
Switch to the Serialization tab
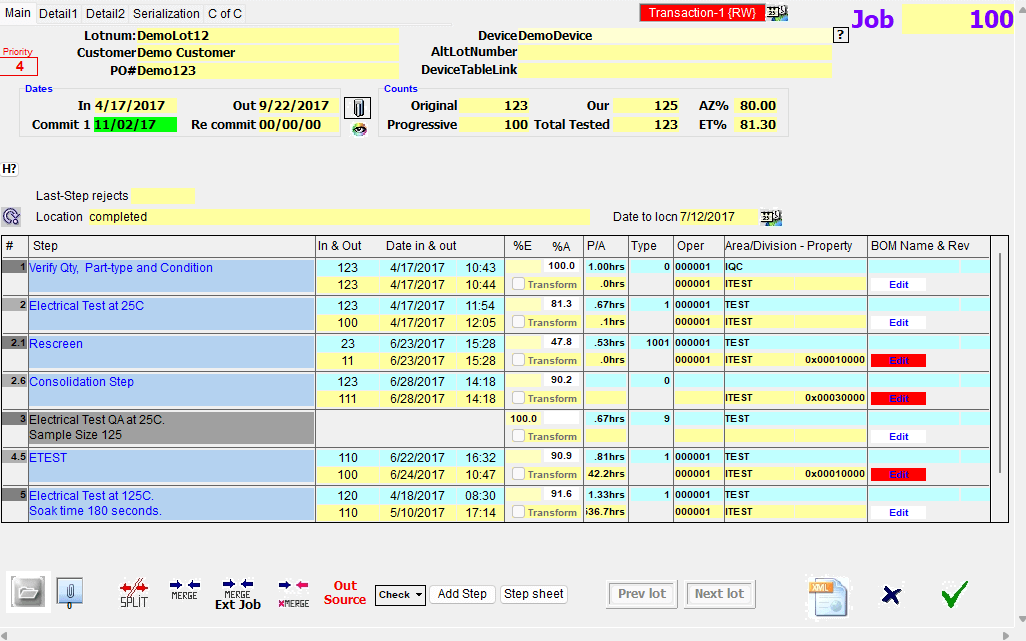pos(166,14)
